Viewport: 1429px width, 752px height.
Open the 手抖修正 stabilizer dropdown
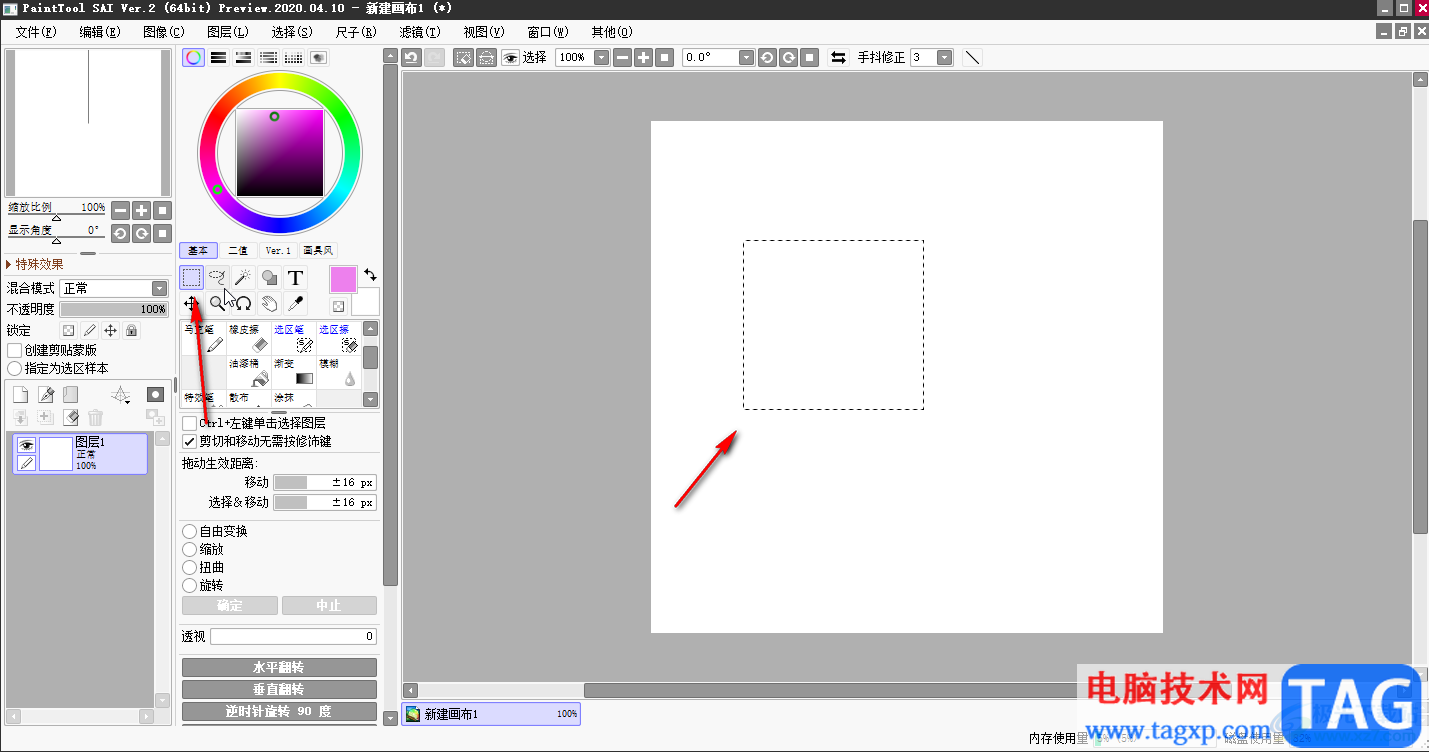pos(945,58)
